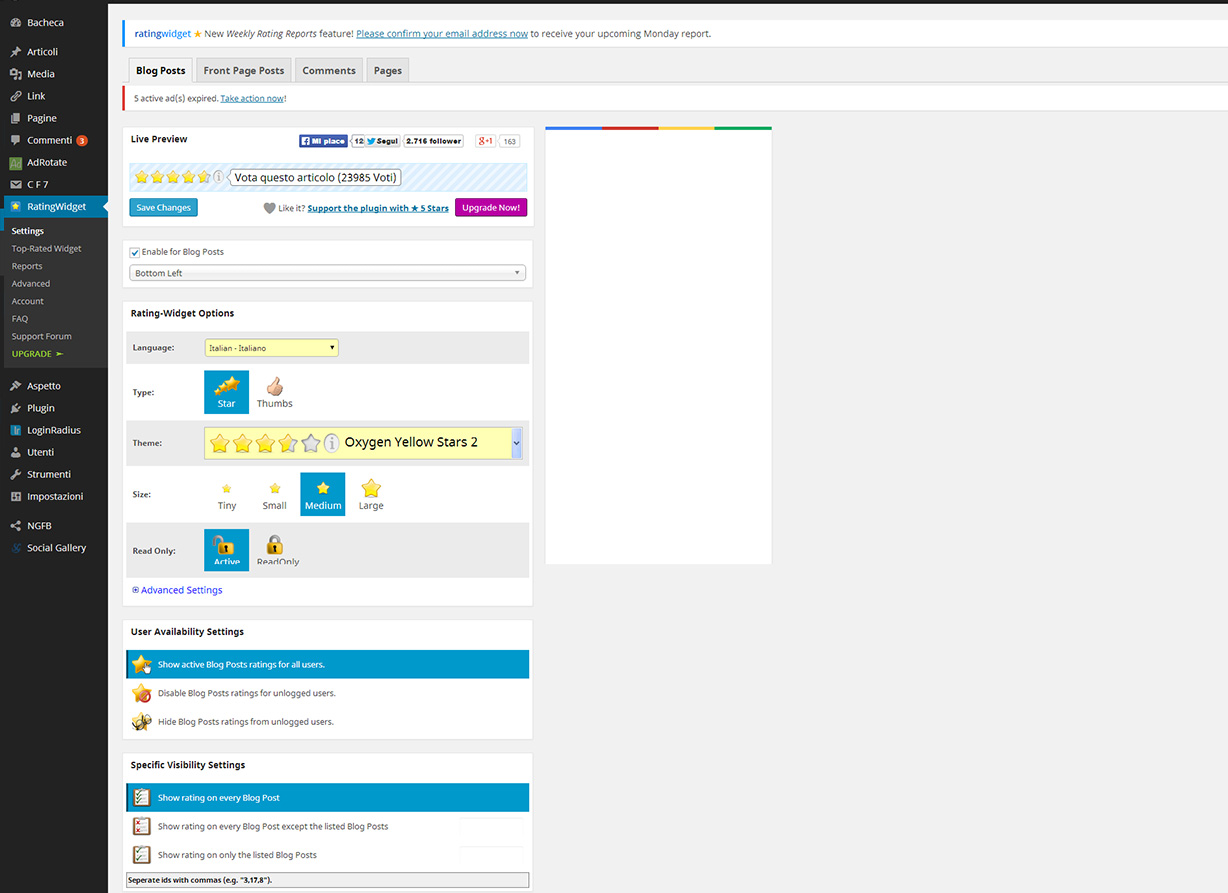Click the Utenti user icon

point(16,452)
